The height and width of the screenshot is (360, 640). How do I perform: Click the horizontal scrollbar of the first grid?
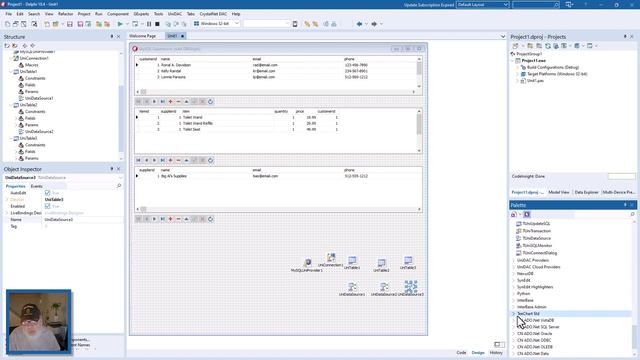[x=276, y=92]
